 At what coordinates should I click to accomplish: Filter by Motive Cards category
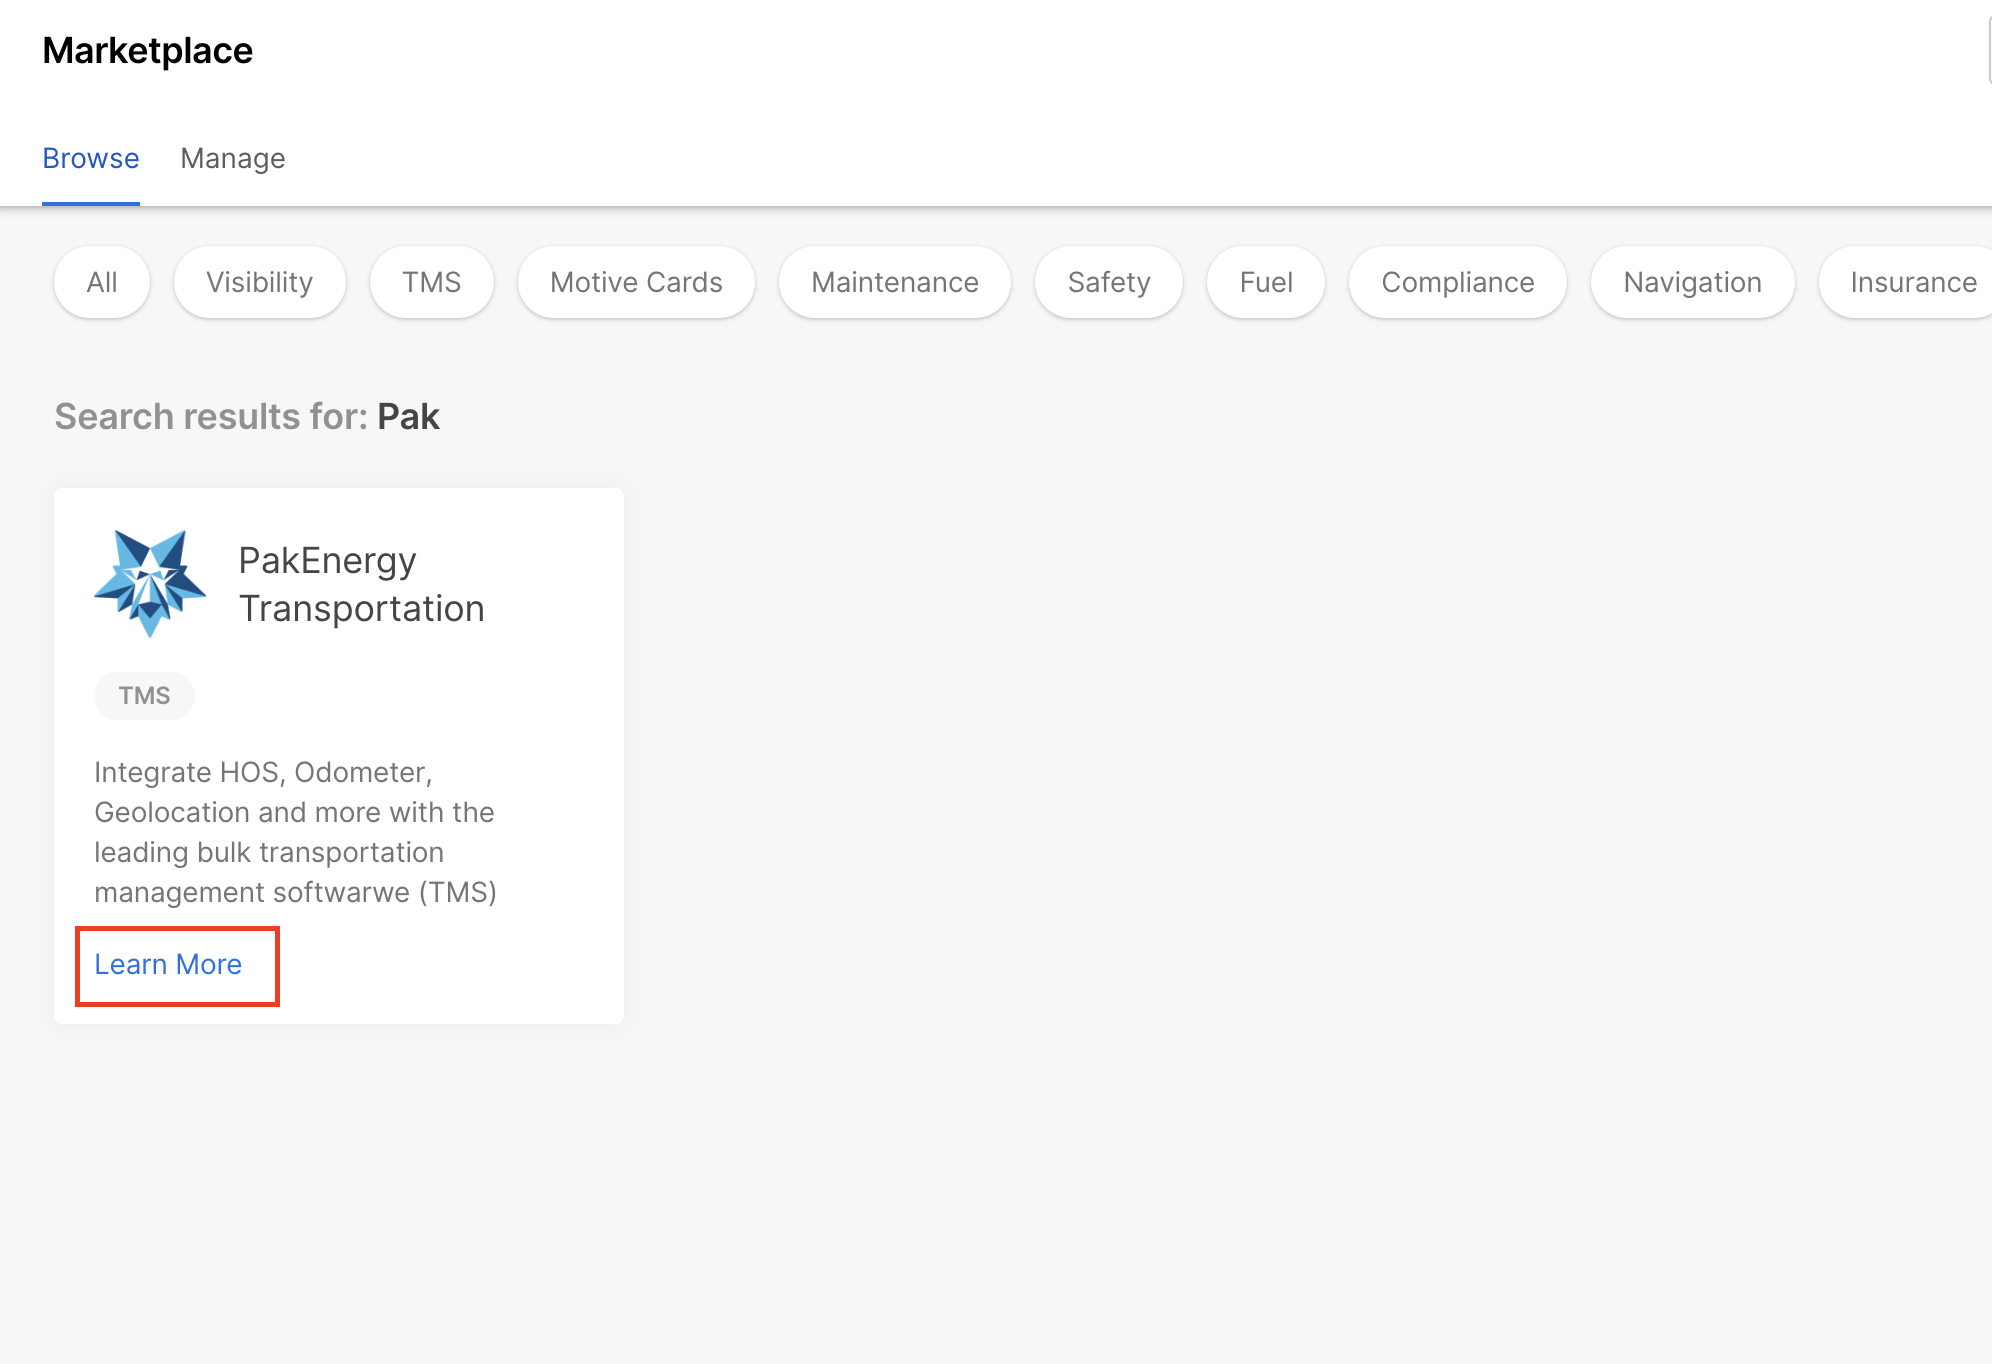point(636,283)
